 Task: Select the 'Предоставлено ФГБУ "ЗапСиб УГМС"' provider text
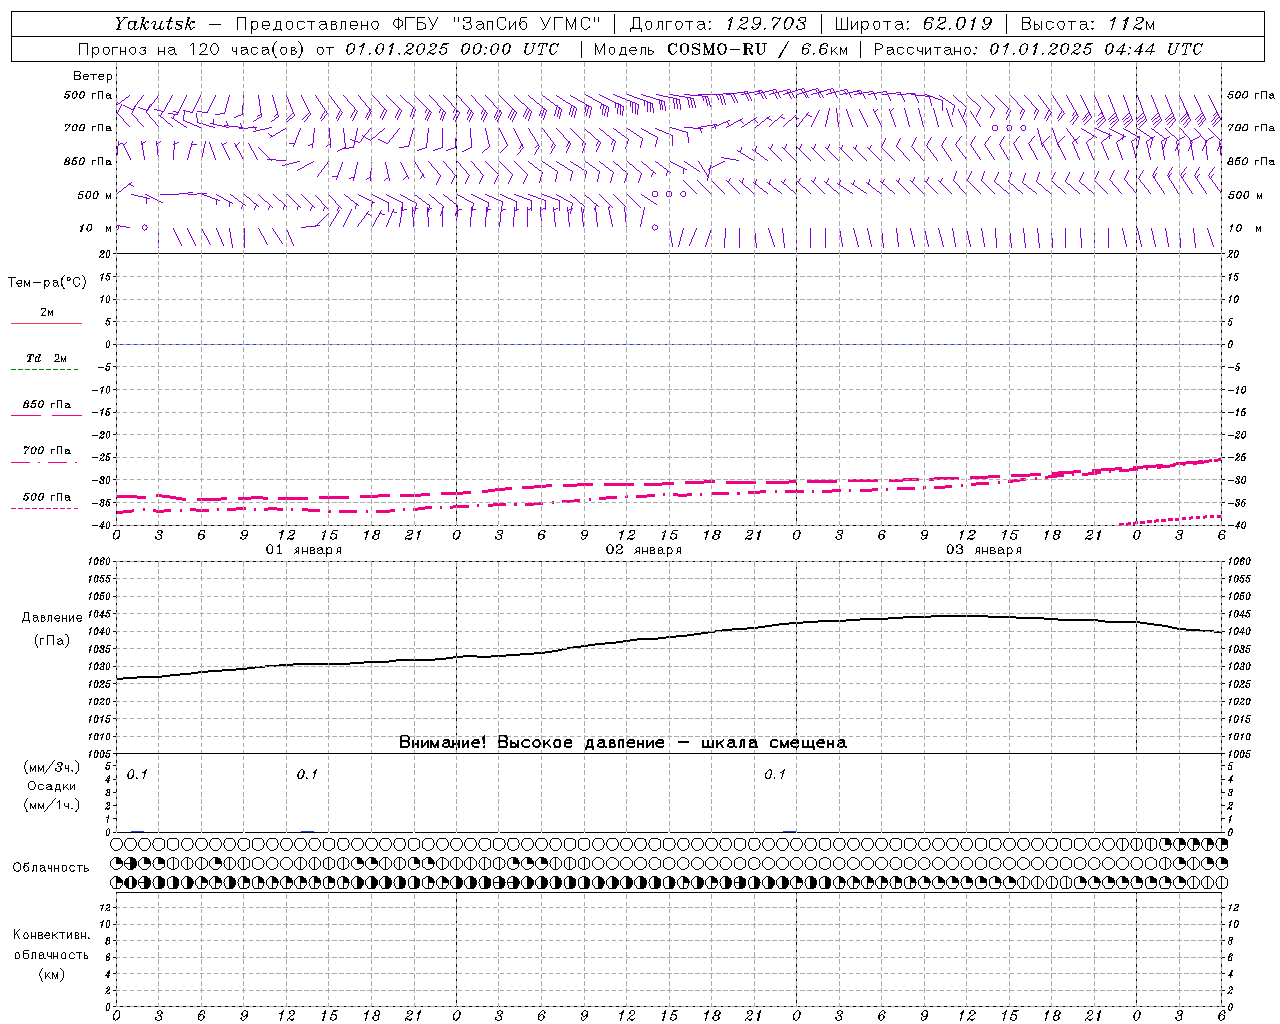tap(418, 24)
